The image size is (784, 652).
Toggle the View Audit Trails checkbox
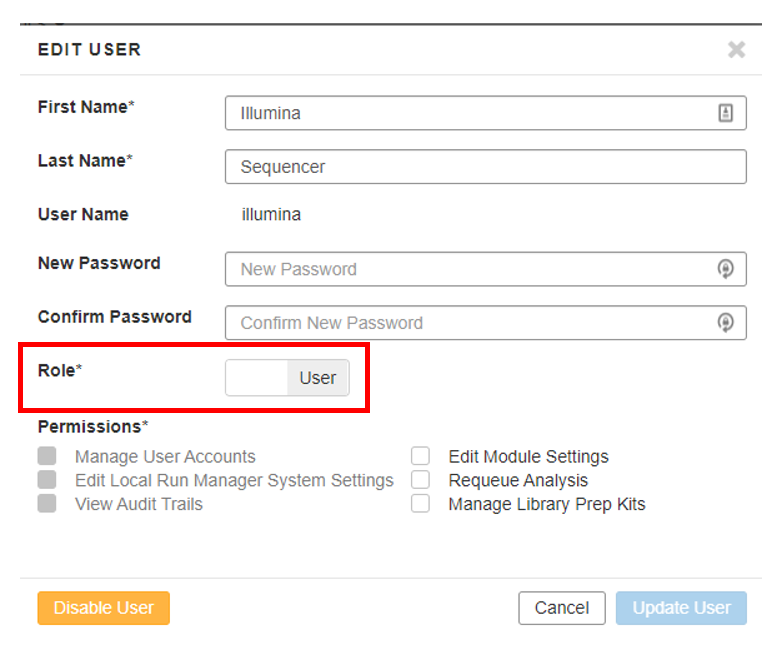coord(47,504)
